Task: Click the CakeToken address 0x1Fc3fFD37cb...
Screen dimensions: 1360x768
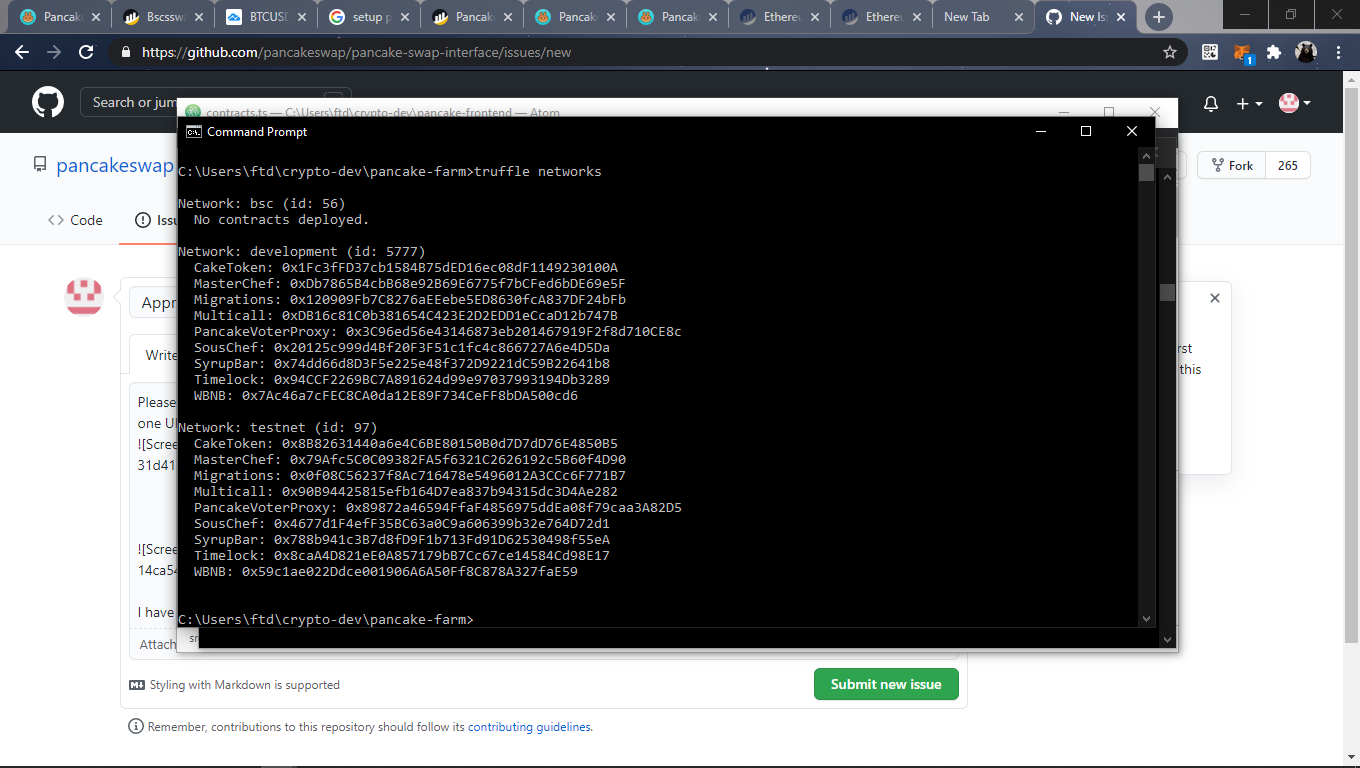Action: tap(450, 268)
